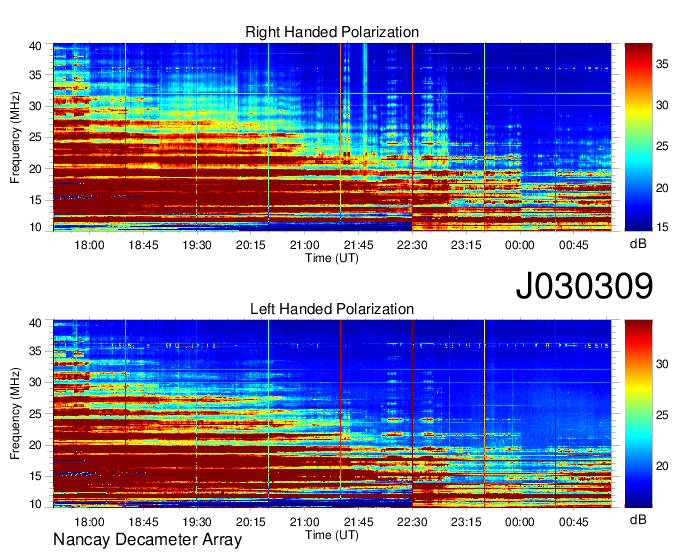Click "30" on the Right Handed frequency axis
Viewport: 680px width, 552px height.
[35, 106]
